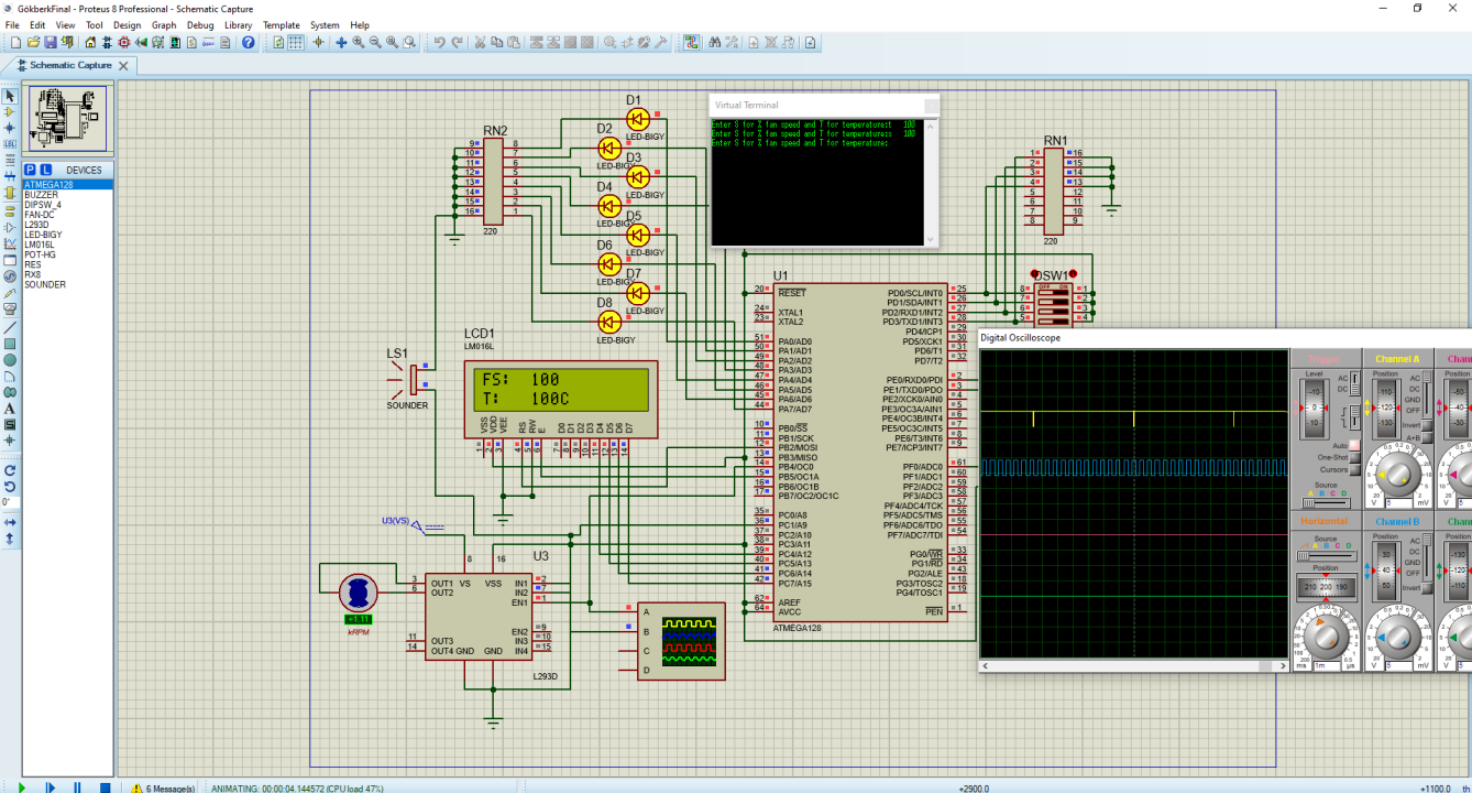1473x794 pixels.
Task: Click oscilloscope display right scroll arrow
Action: point(1283,665)
